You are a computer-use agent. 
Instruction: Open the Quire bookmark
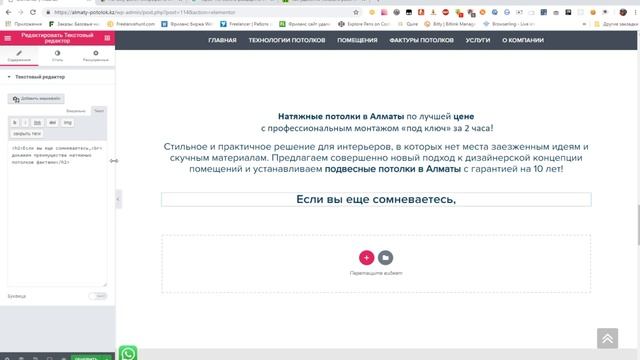(x=408, y=24)
